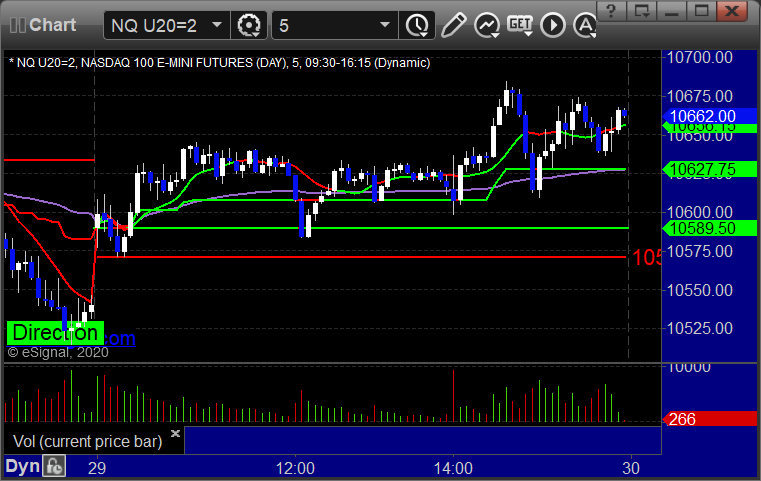This screenshot has width=761, height=481.
Task: Click the 29 date axis label
Action: click(97, 468)
